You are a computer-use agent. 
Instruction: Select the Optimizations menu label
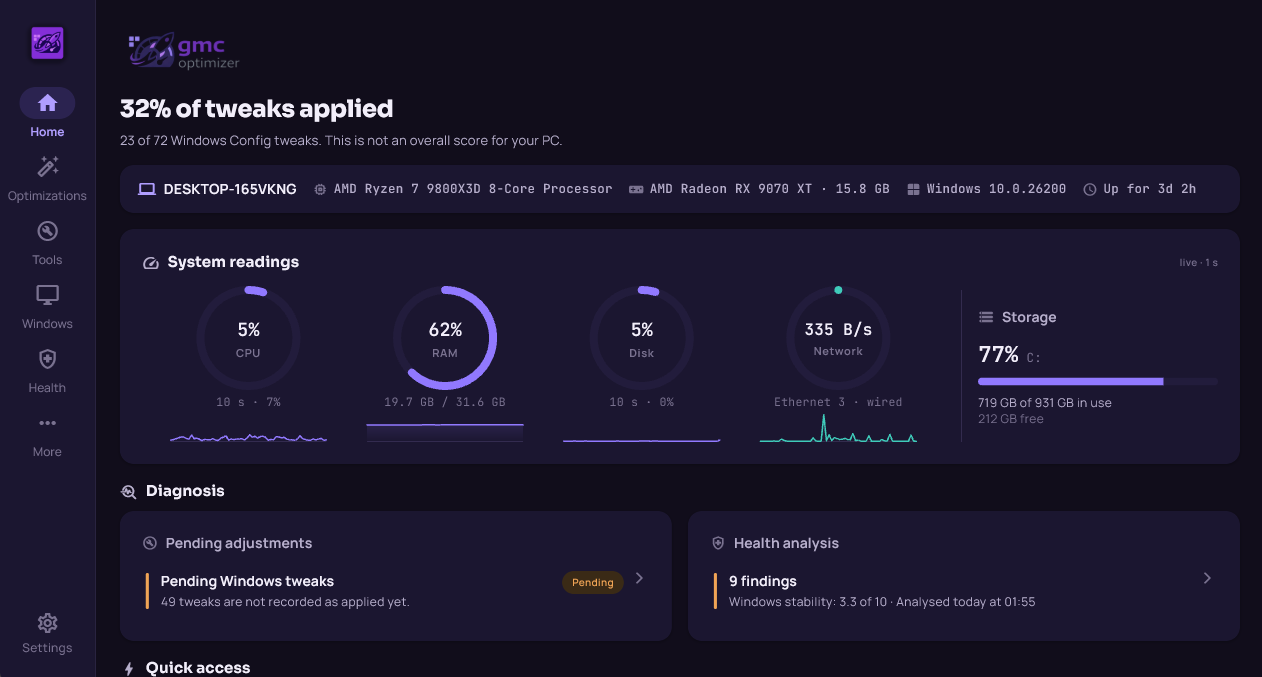coord(47,196)
